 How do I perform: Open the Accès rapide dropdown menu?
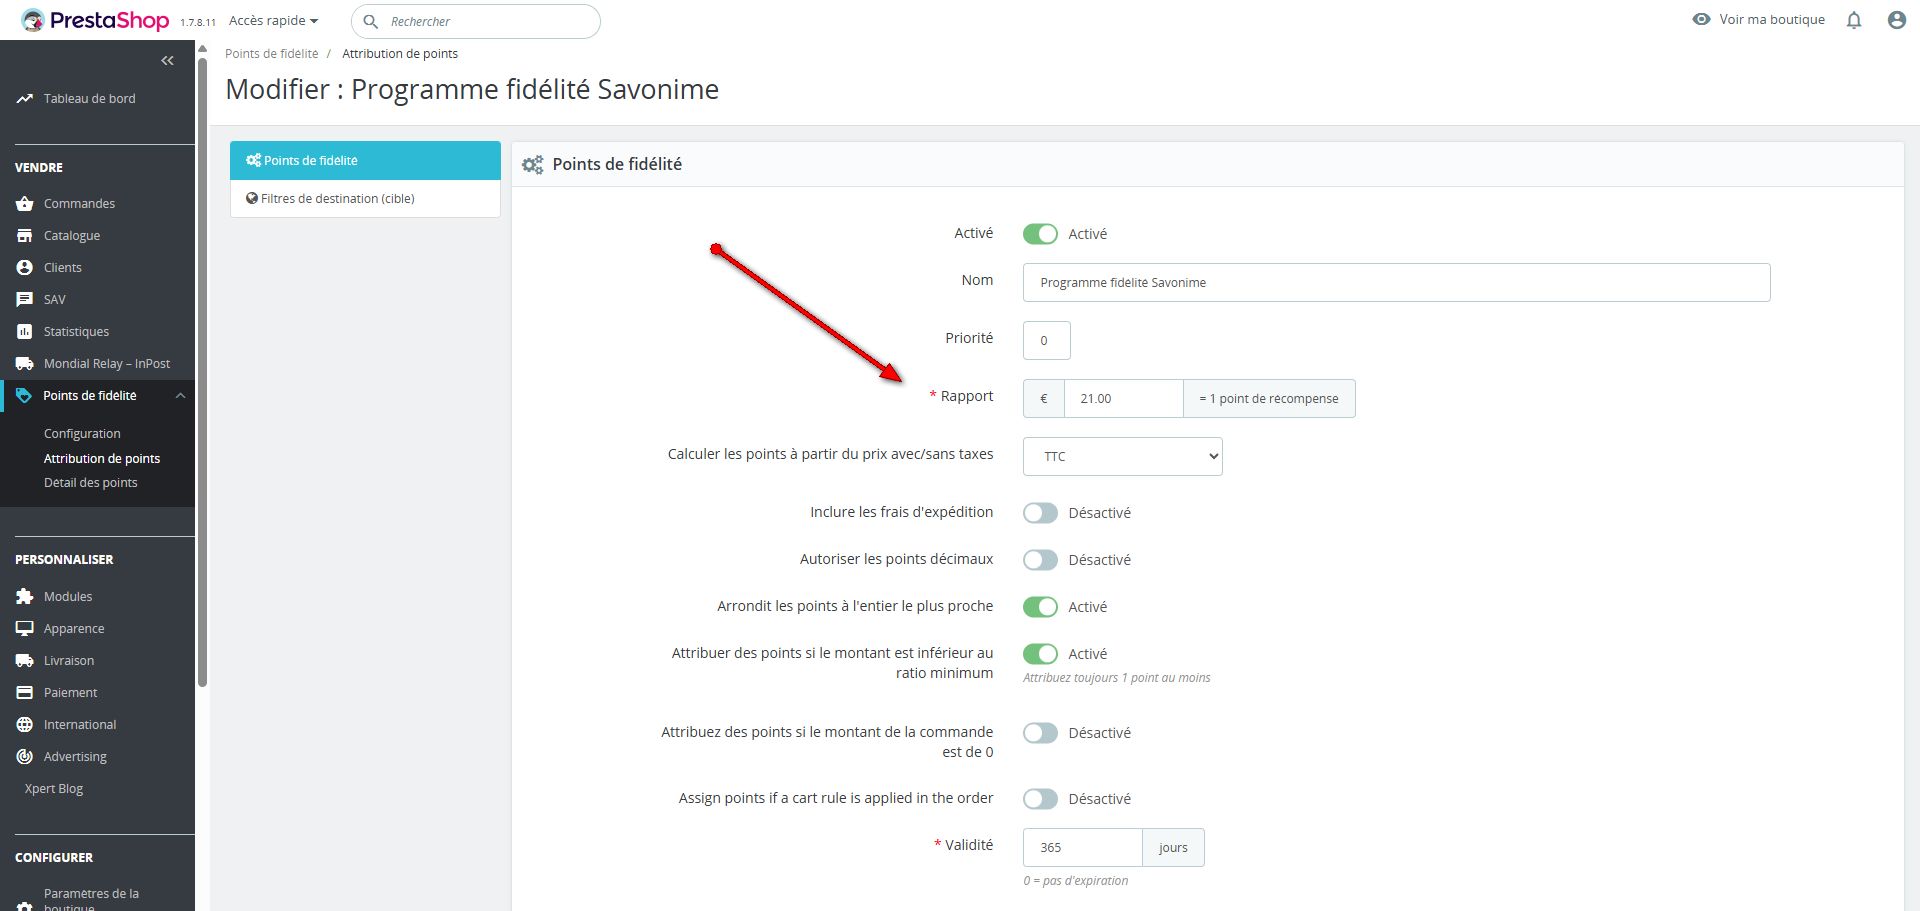[x=273, y=21]
